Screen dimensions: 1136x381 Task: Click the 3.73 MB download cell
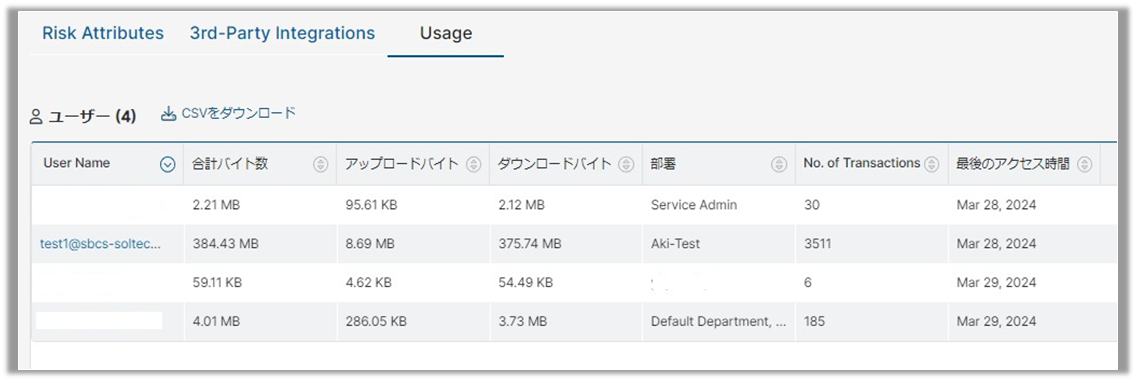(566, 321)
